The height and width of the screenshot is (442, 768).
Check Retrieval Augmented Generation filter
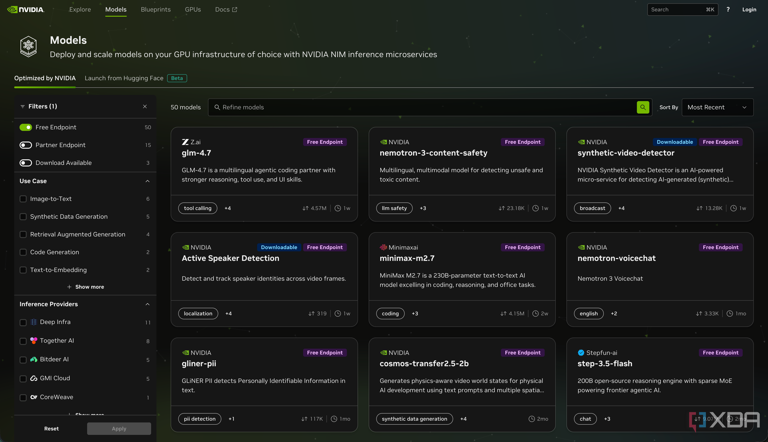tap(23, 234)
